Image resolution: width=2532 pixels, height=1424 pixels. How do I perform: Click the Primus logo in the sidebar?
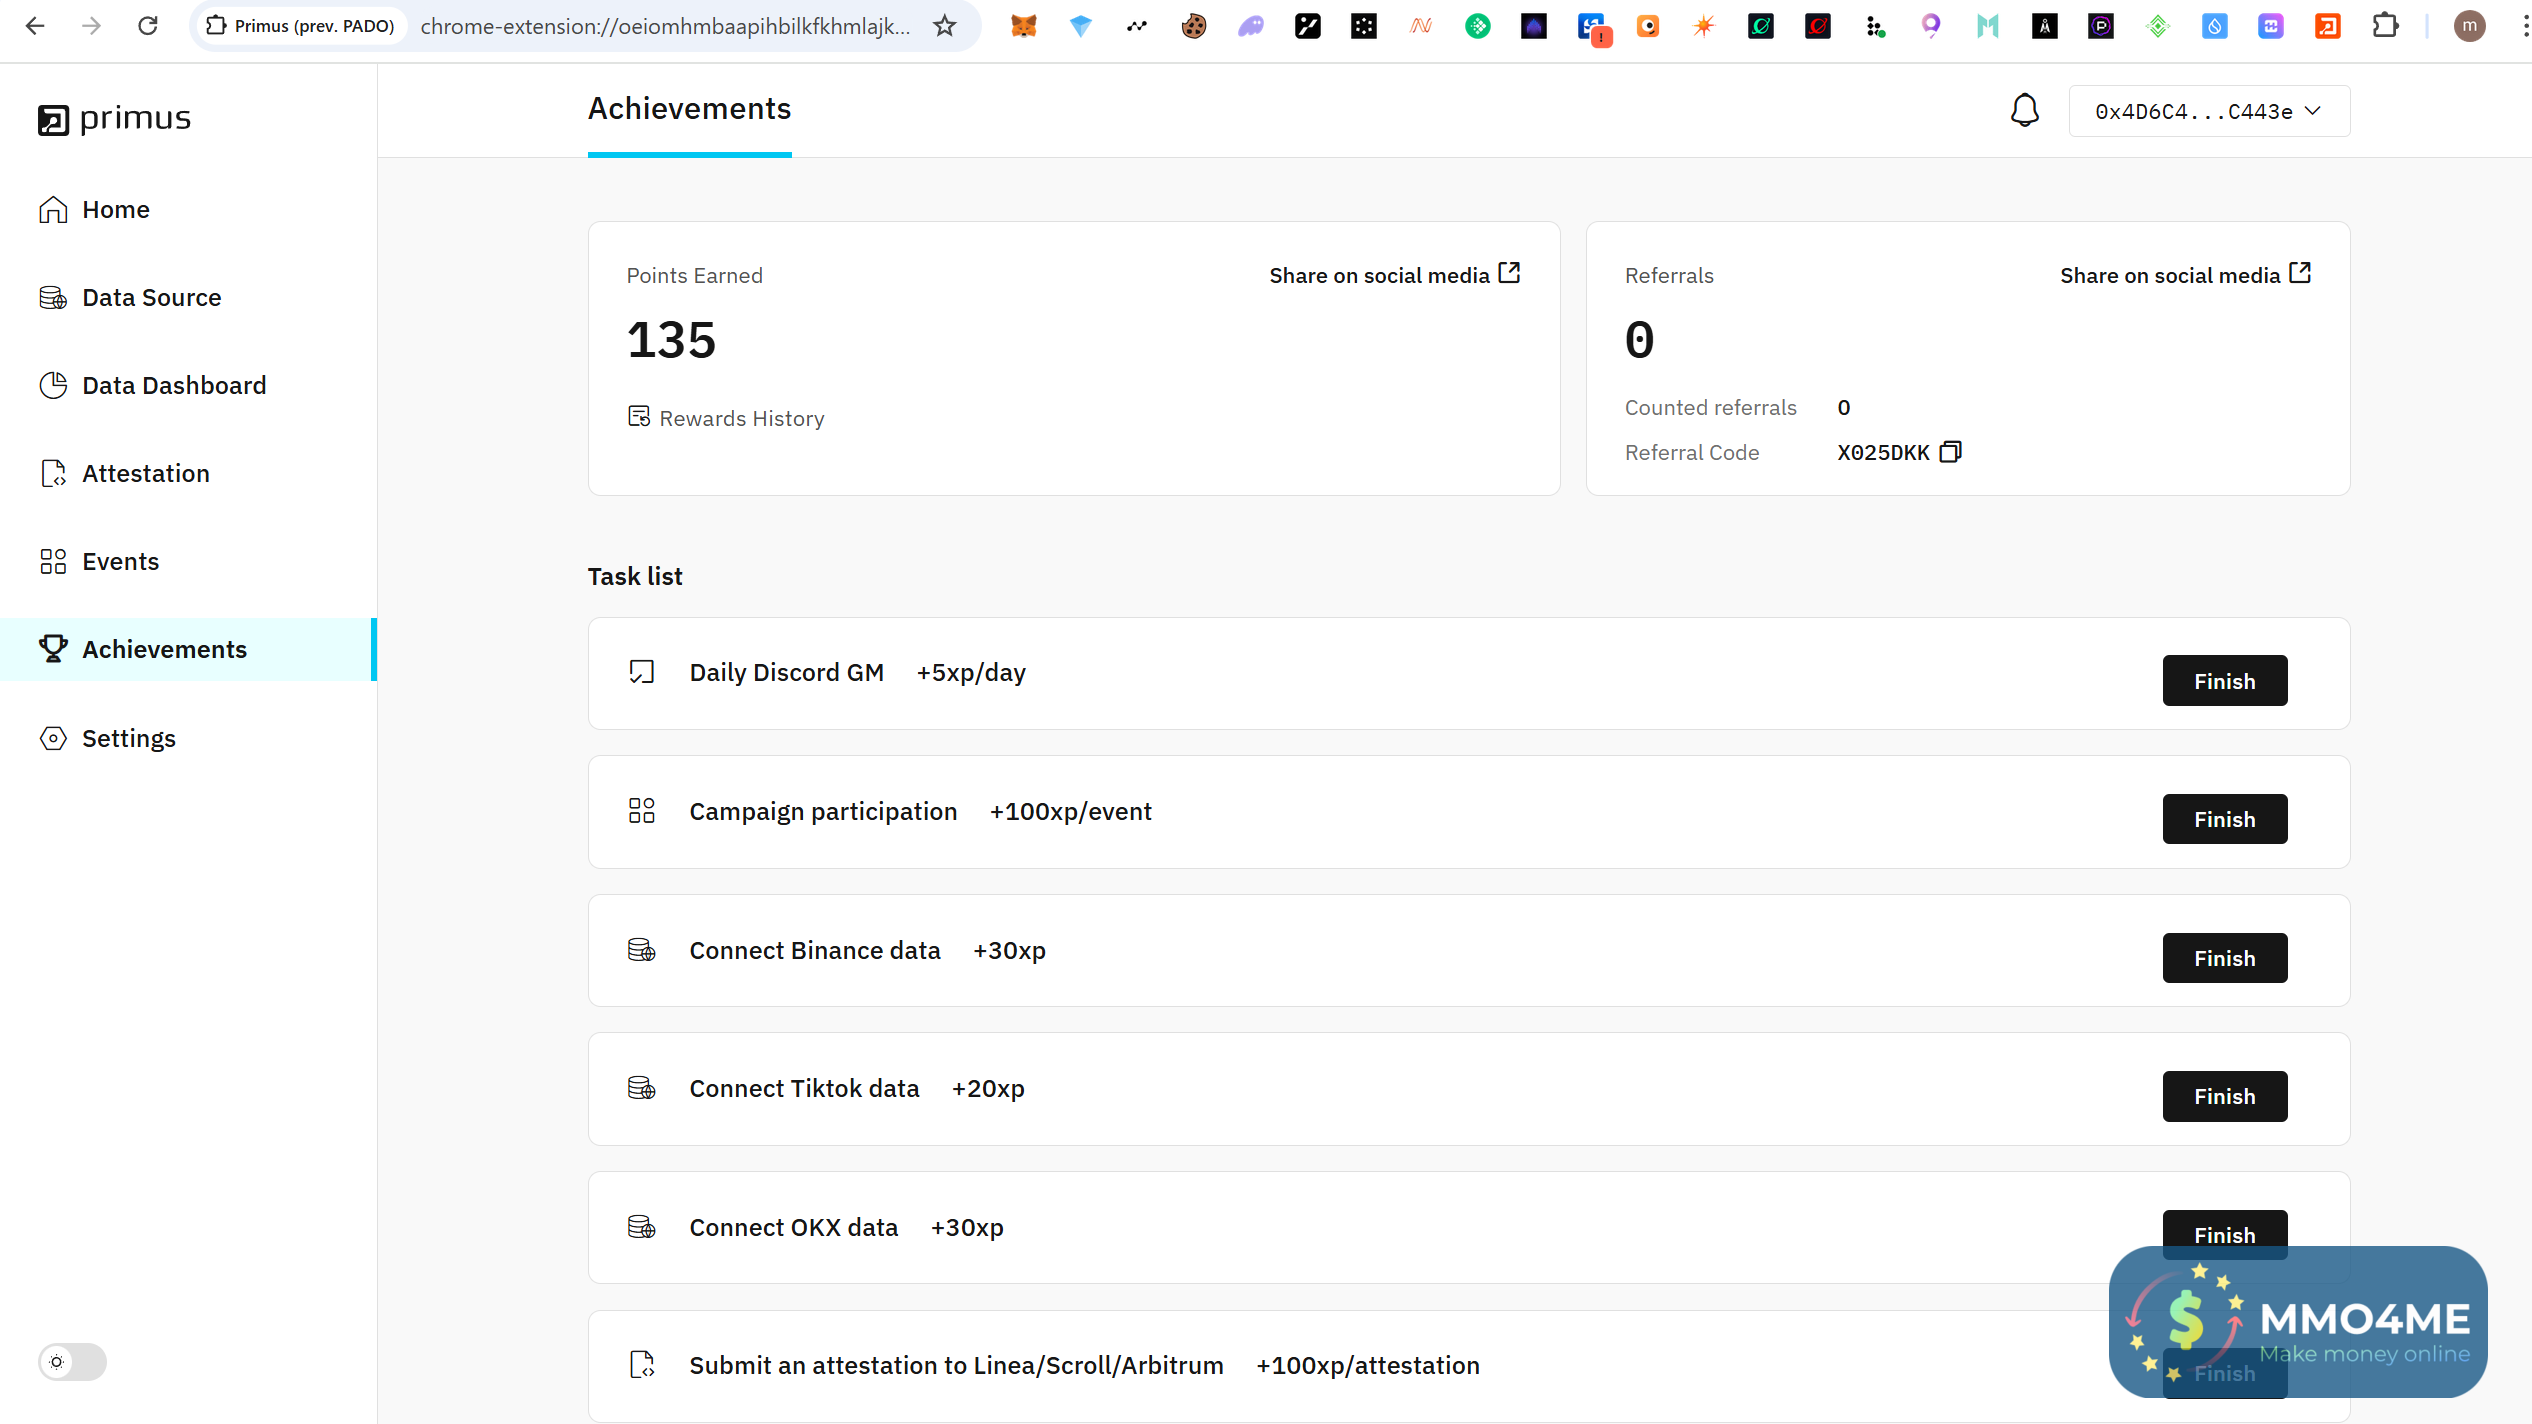coord(114,118)
